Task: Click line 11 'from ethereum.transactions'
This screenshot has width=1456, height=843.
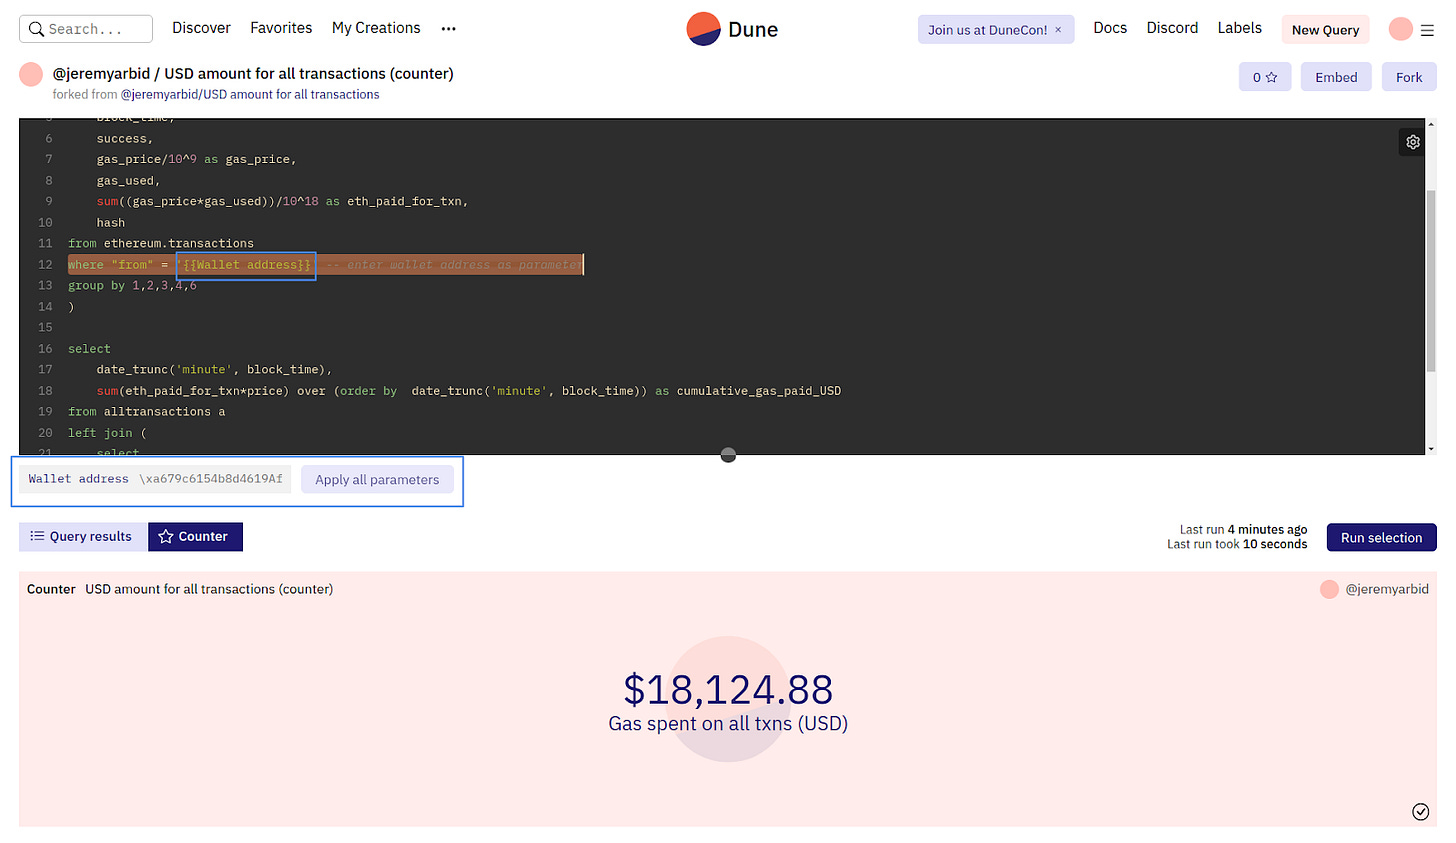Action: (x=161, y=244)
